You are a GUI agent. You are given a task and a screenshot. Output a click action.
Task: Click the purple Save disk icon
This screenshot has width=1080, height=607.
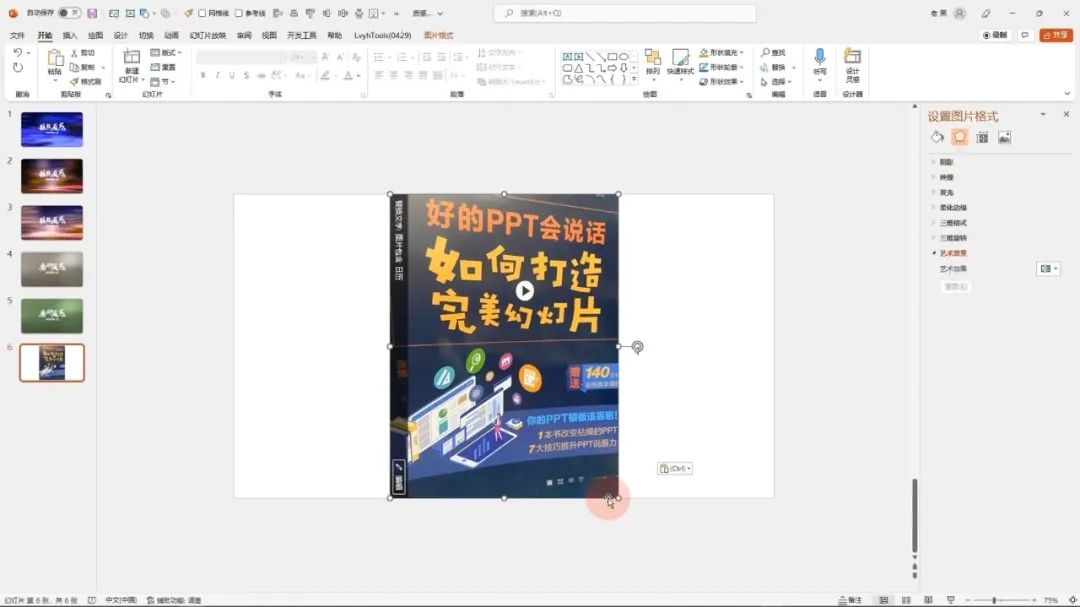(x=92, y=13)
